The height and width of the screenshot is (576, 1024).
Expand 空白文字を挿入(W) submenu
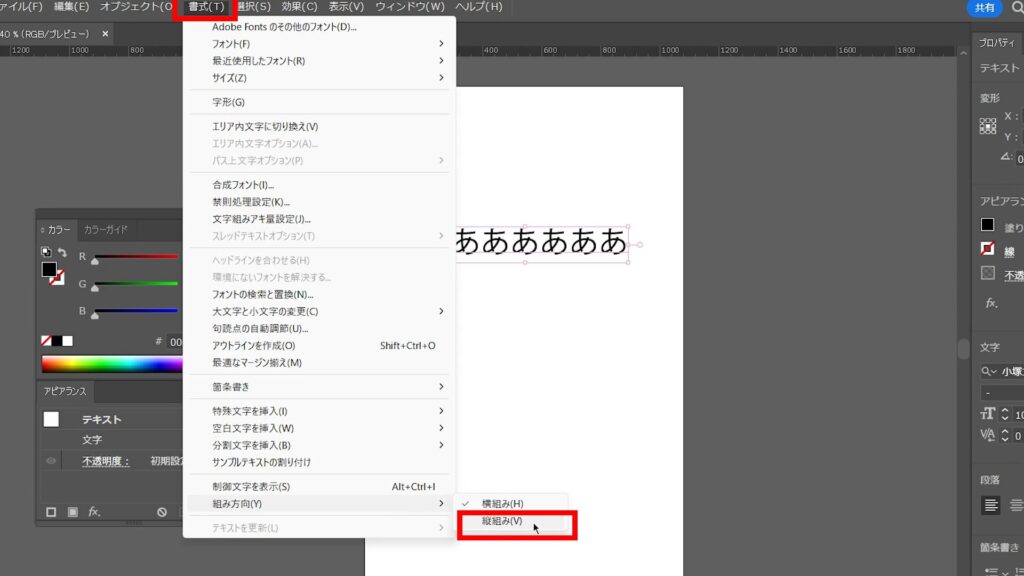point(320,428)
